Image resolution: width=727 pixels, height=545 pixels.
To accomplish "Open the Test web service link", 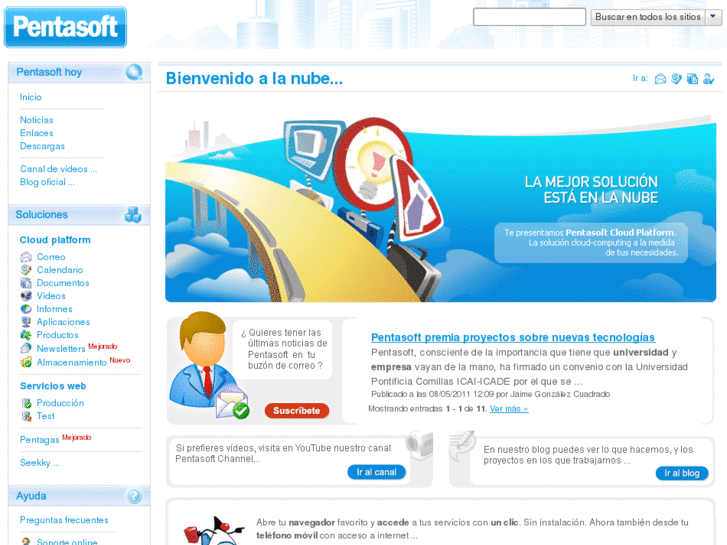I will (45, 416).
